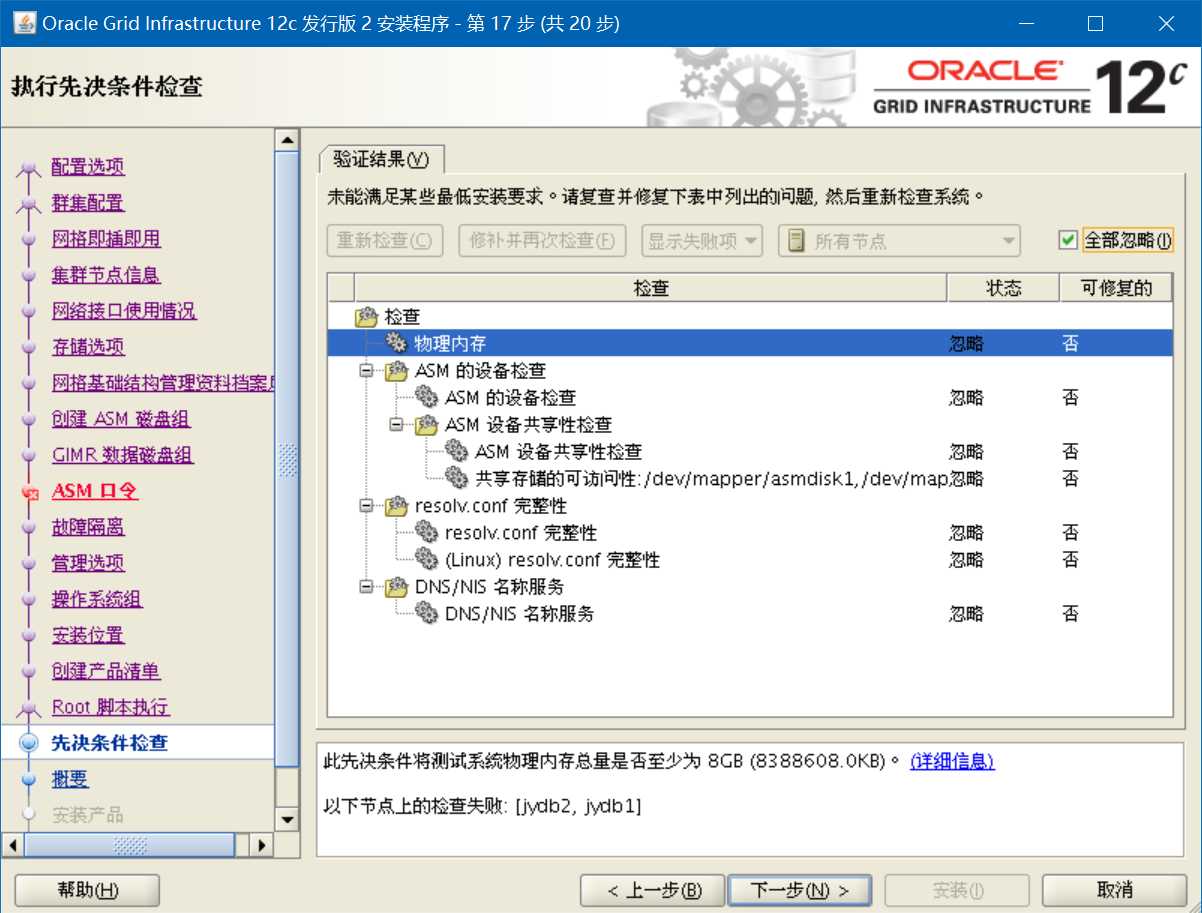Click the folder icon beside DNS/NIS 名称服务 group
This screenshot has width=1202, height=913.
coord(397,586)
